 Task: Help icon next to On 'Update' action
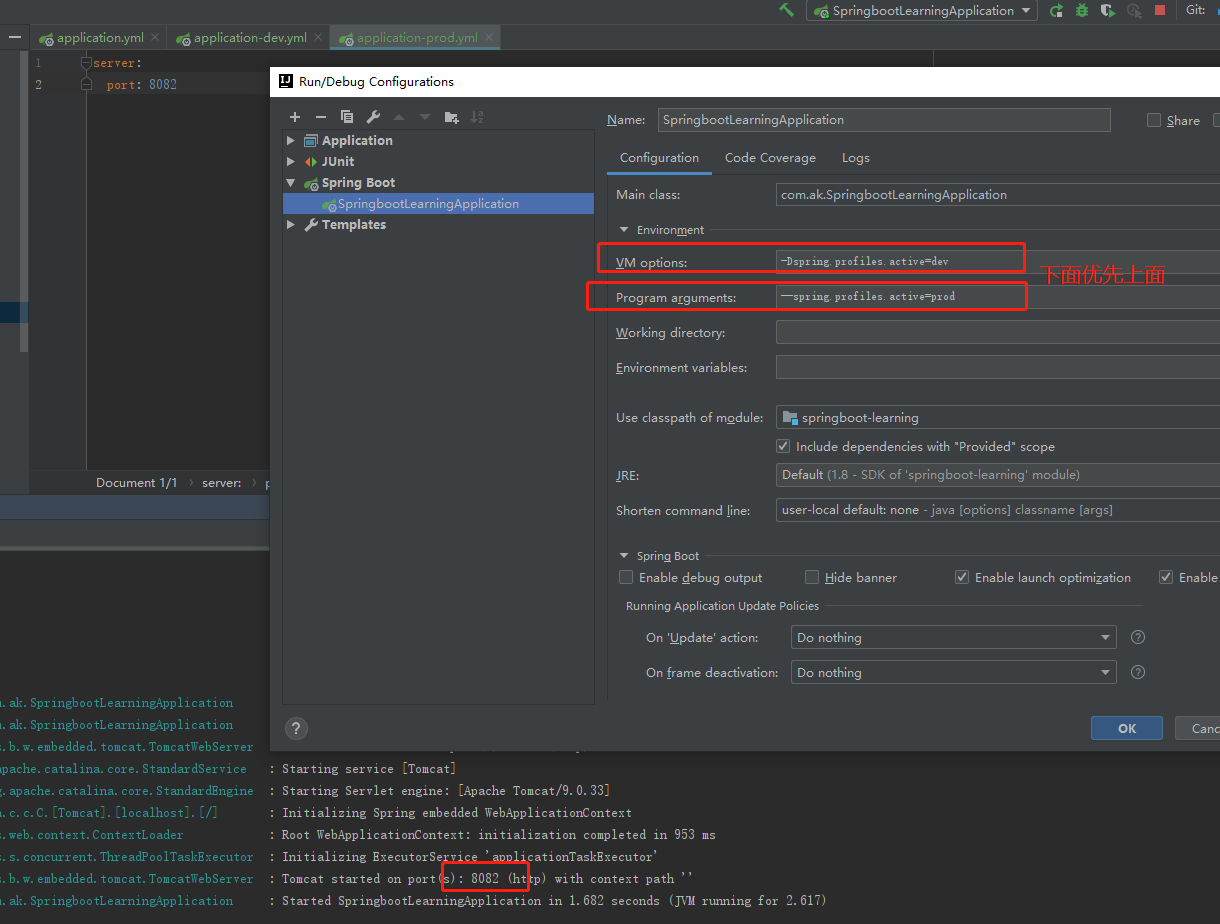[1137, 637]
